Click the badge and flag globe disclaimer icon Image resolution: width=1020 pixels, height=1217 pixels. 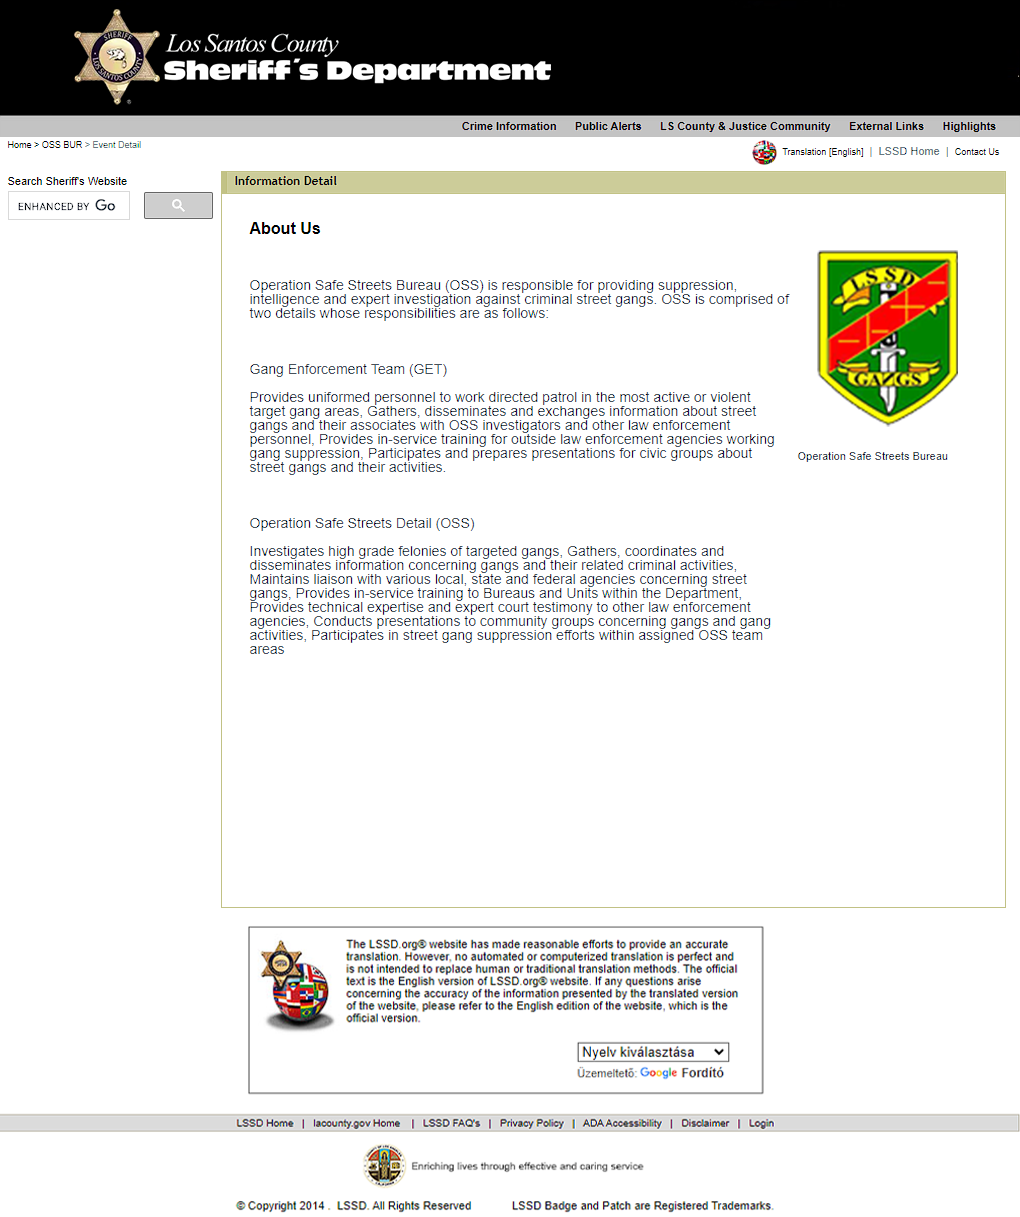coord(294,985)
